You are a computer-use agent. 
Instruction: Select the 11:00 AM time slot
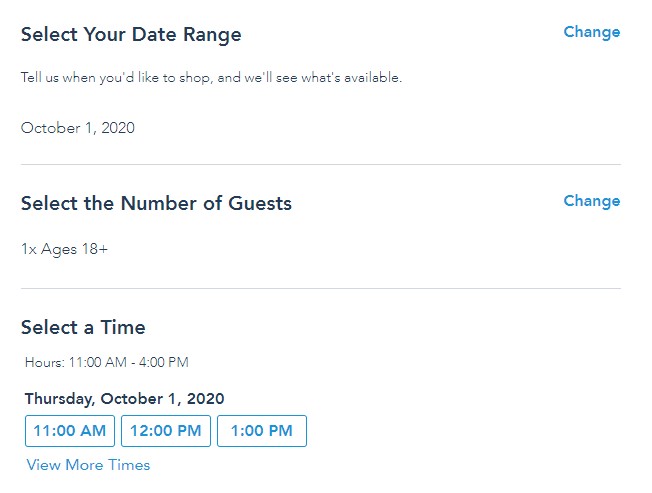[x=69, y=431]
